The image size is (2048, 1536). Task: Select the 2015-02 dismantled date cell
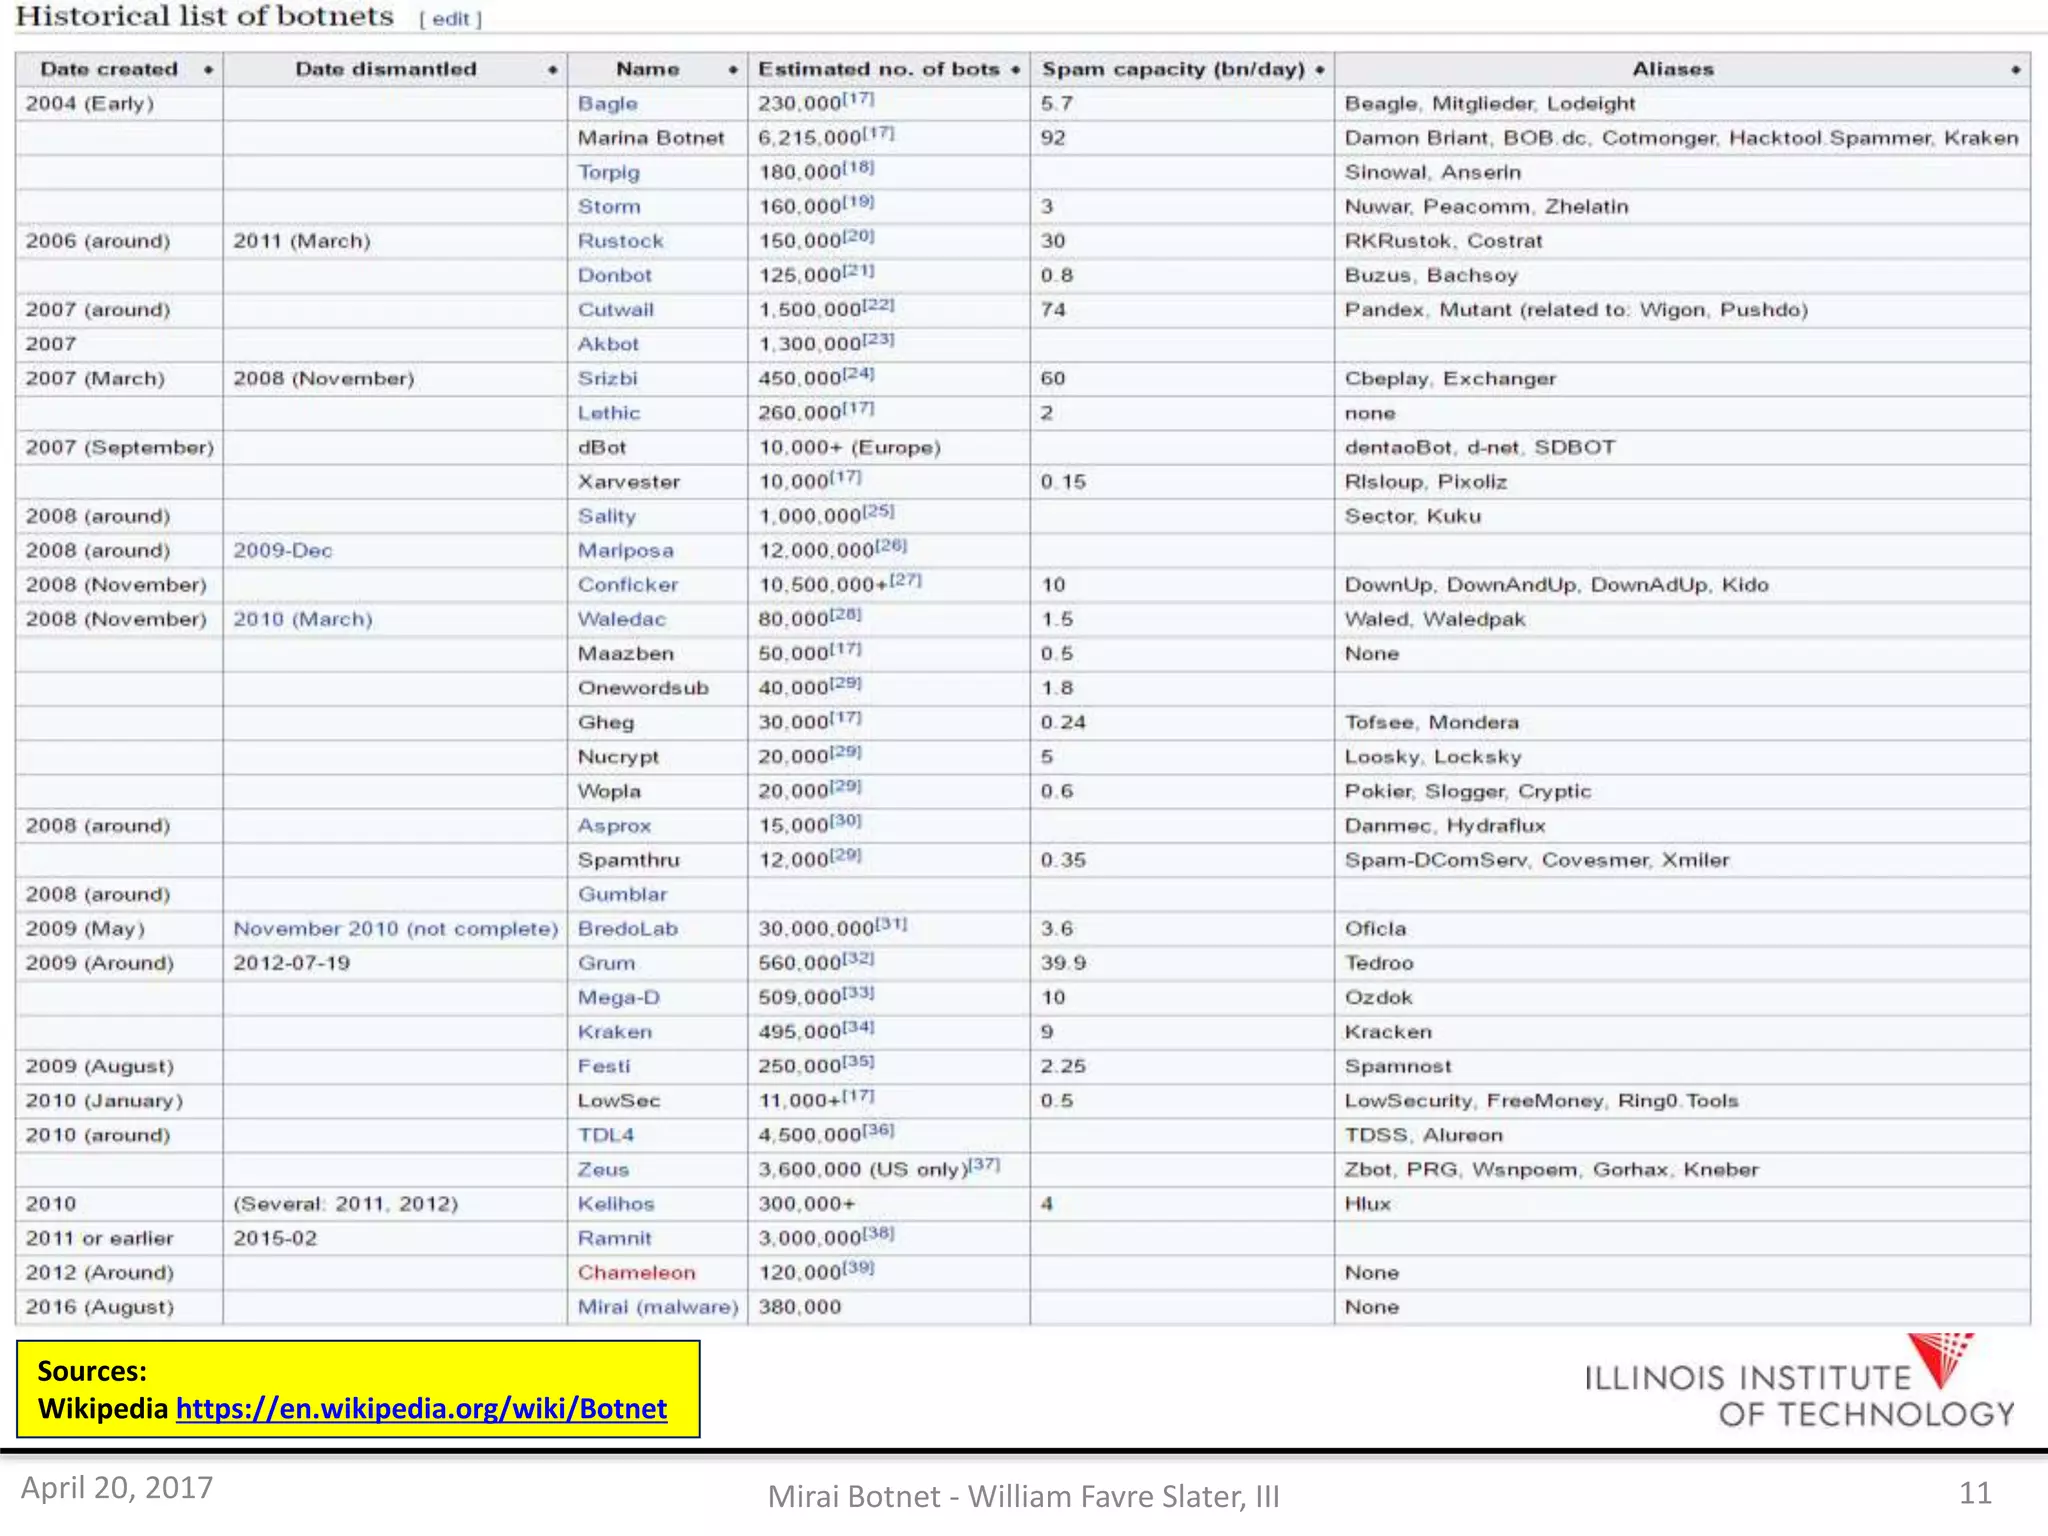click(395, 1238)
